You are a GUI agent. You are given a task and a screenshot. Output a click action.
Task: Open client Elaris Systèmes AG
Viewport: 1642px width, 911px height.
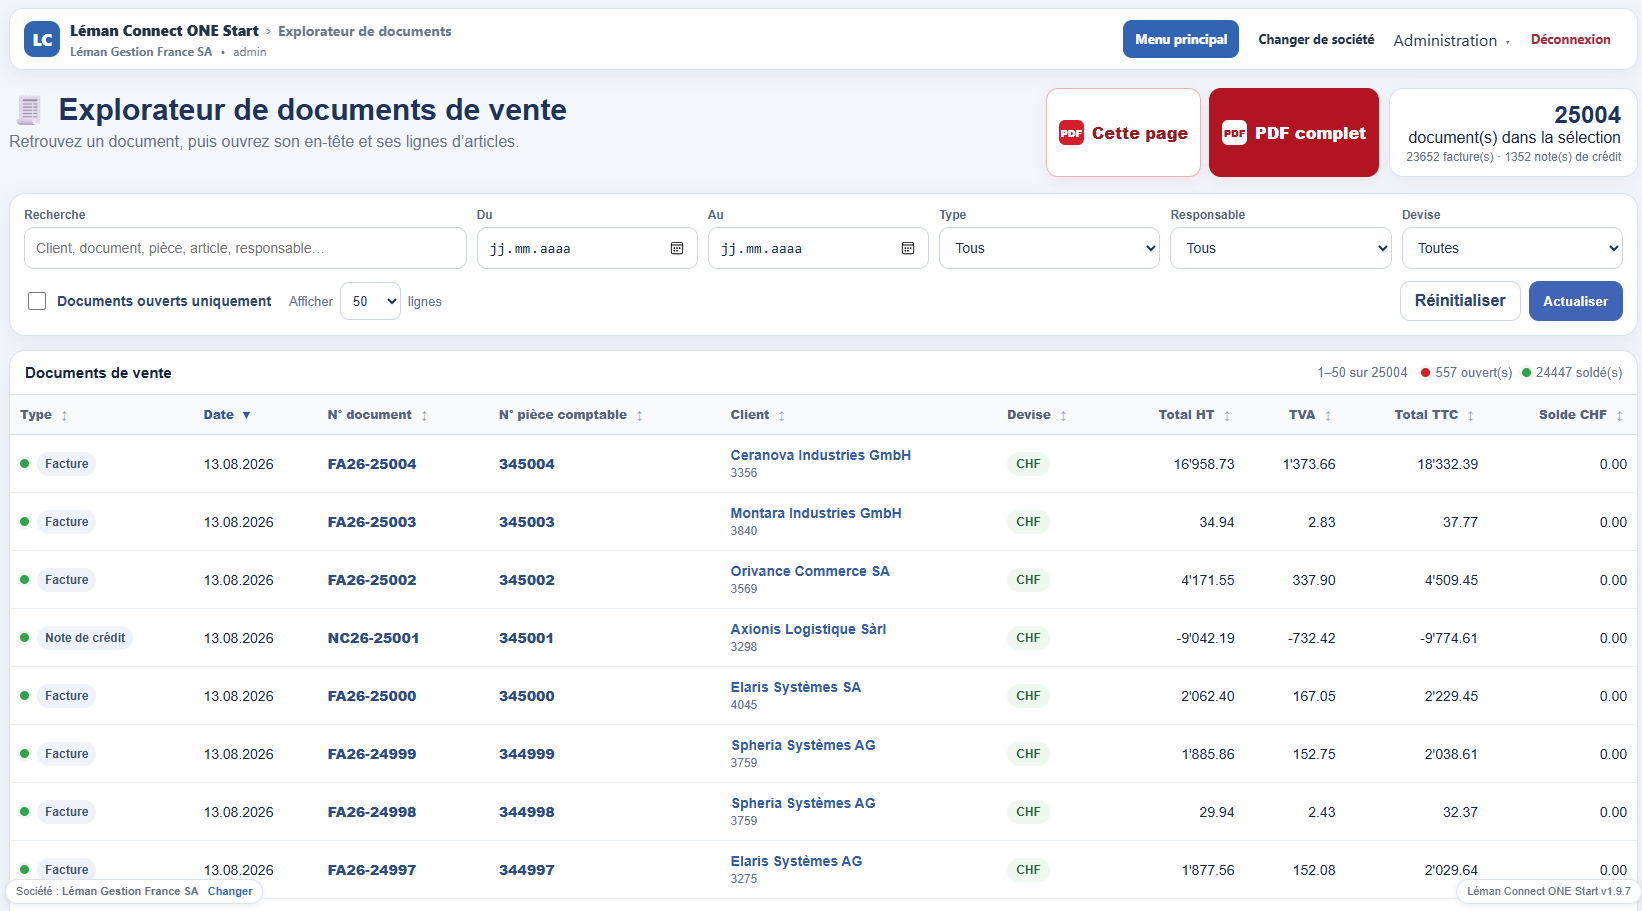click(796, 861)
